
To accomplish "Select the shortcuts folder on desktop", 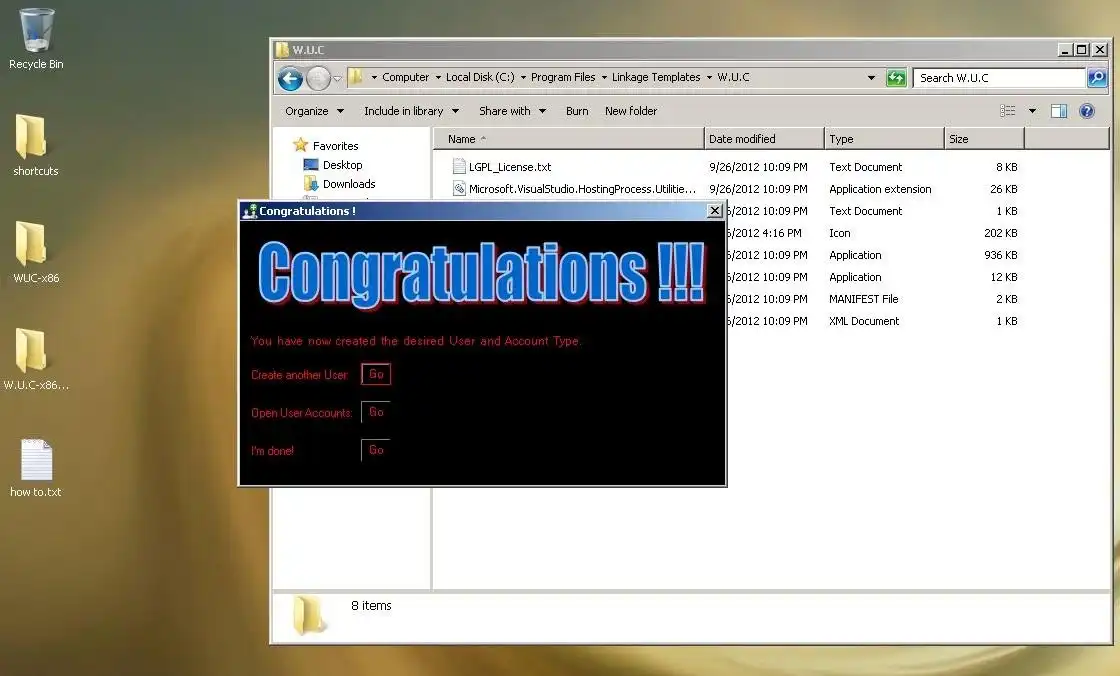I will 31,136.
